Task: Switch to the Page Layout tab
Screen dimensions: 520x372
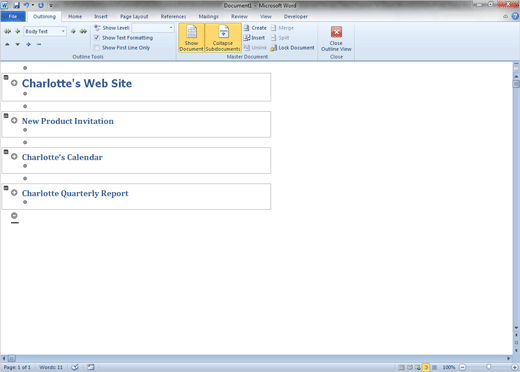Action: 134,16
